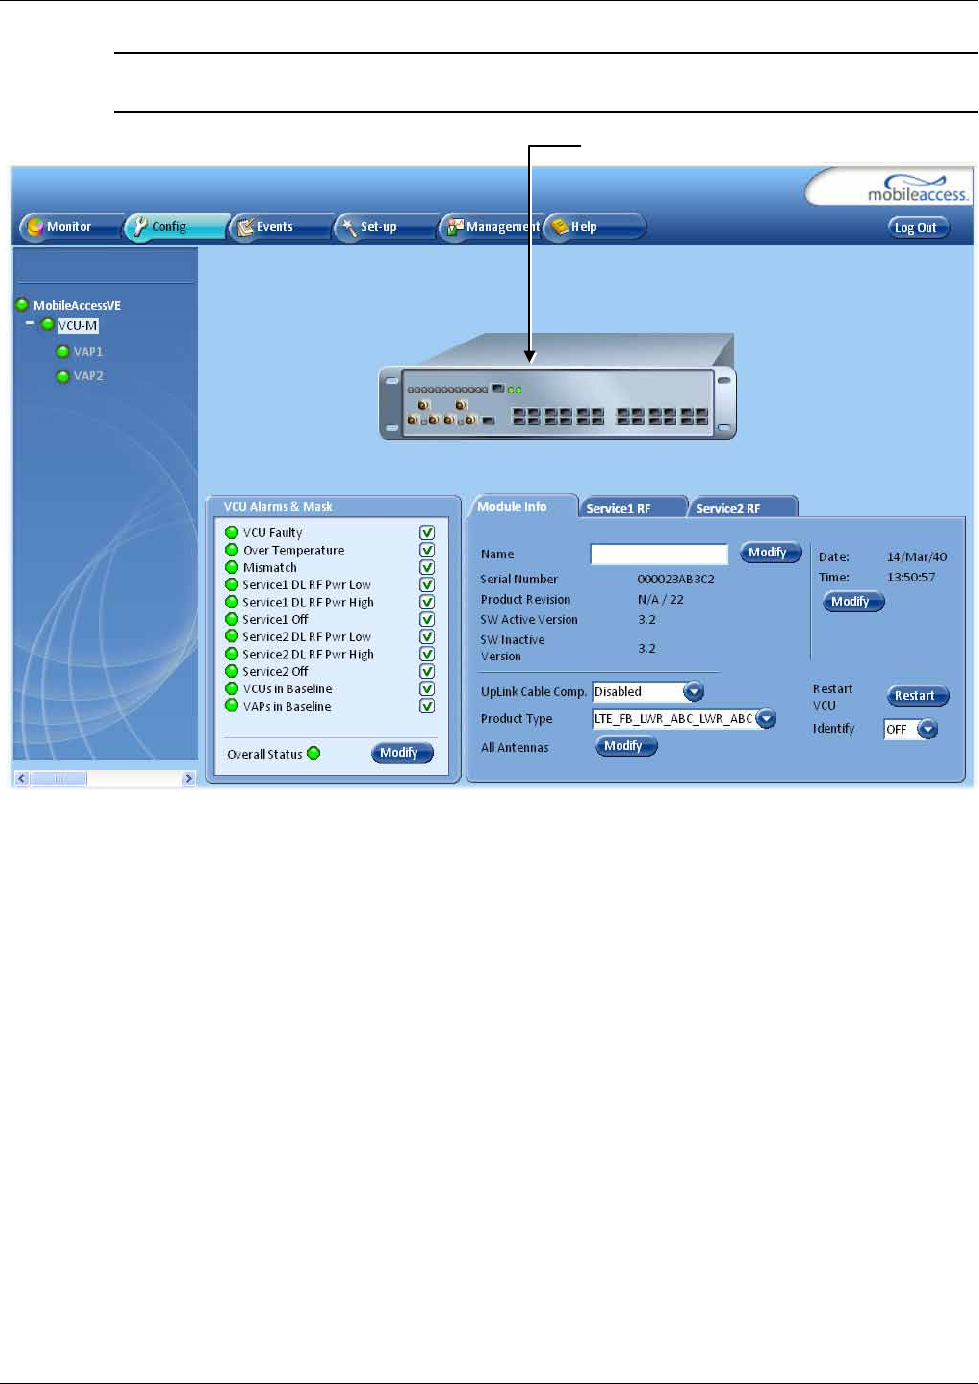Switch to the Config tab
The height and width of the screenshot is (1384, 979).
pos(176,227)
